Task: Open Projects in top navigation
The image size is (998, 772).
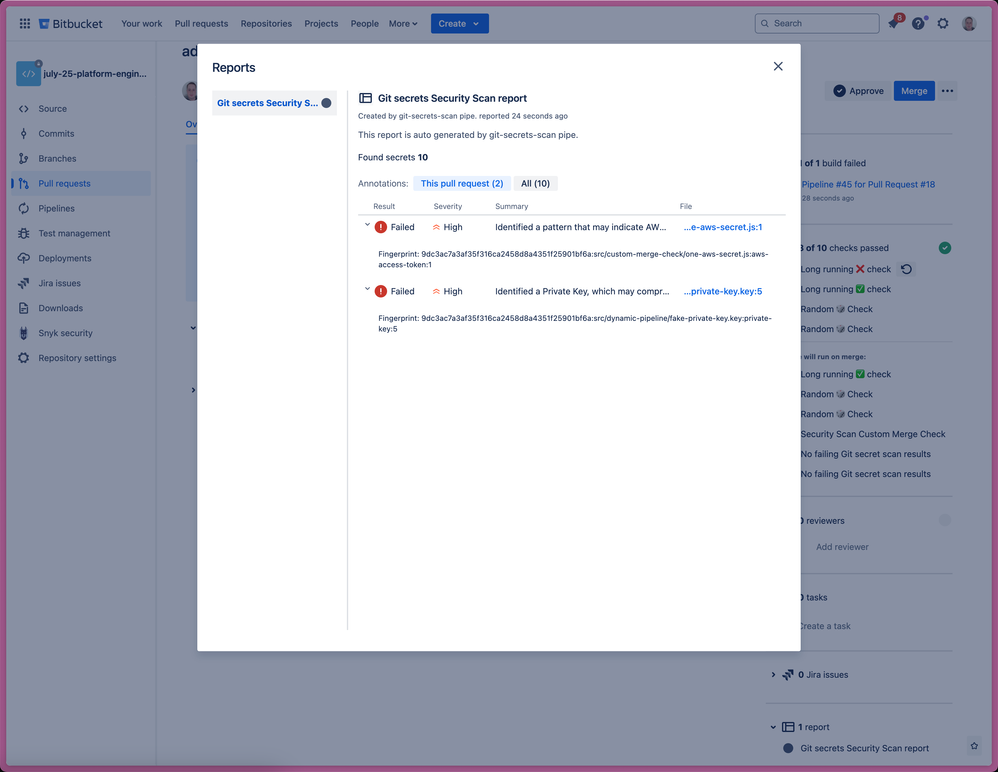Action: tap(321, 24)
